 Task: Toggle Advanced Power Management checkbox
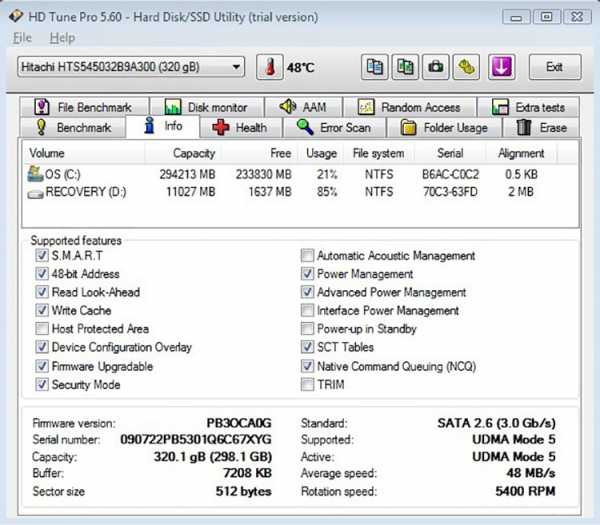307,292
